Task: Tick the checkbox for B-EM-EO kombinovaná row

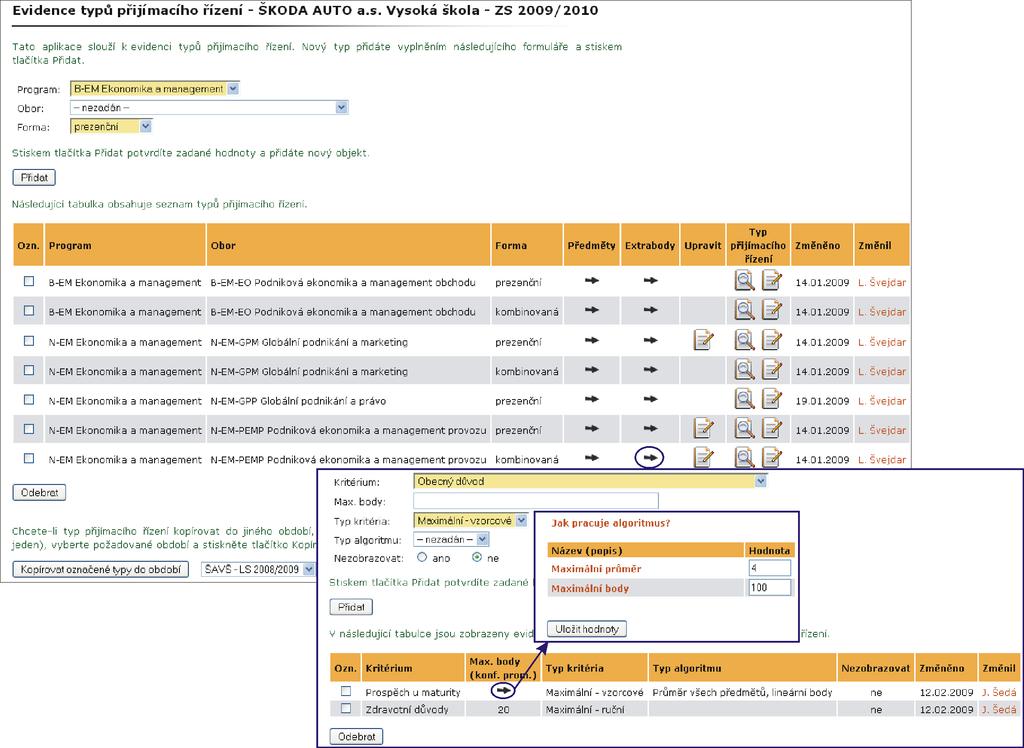Action: pyautogui.click(x=29, y=311)
